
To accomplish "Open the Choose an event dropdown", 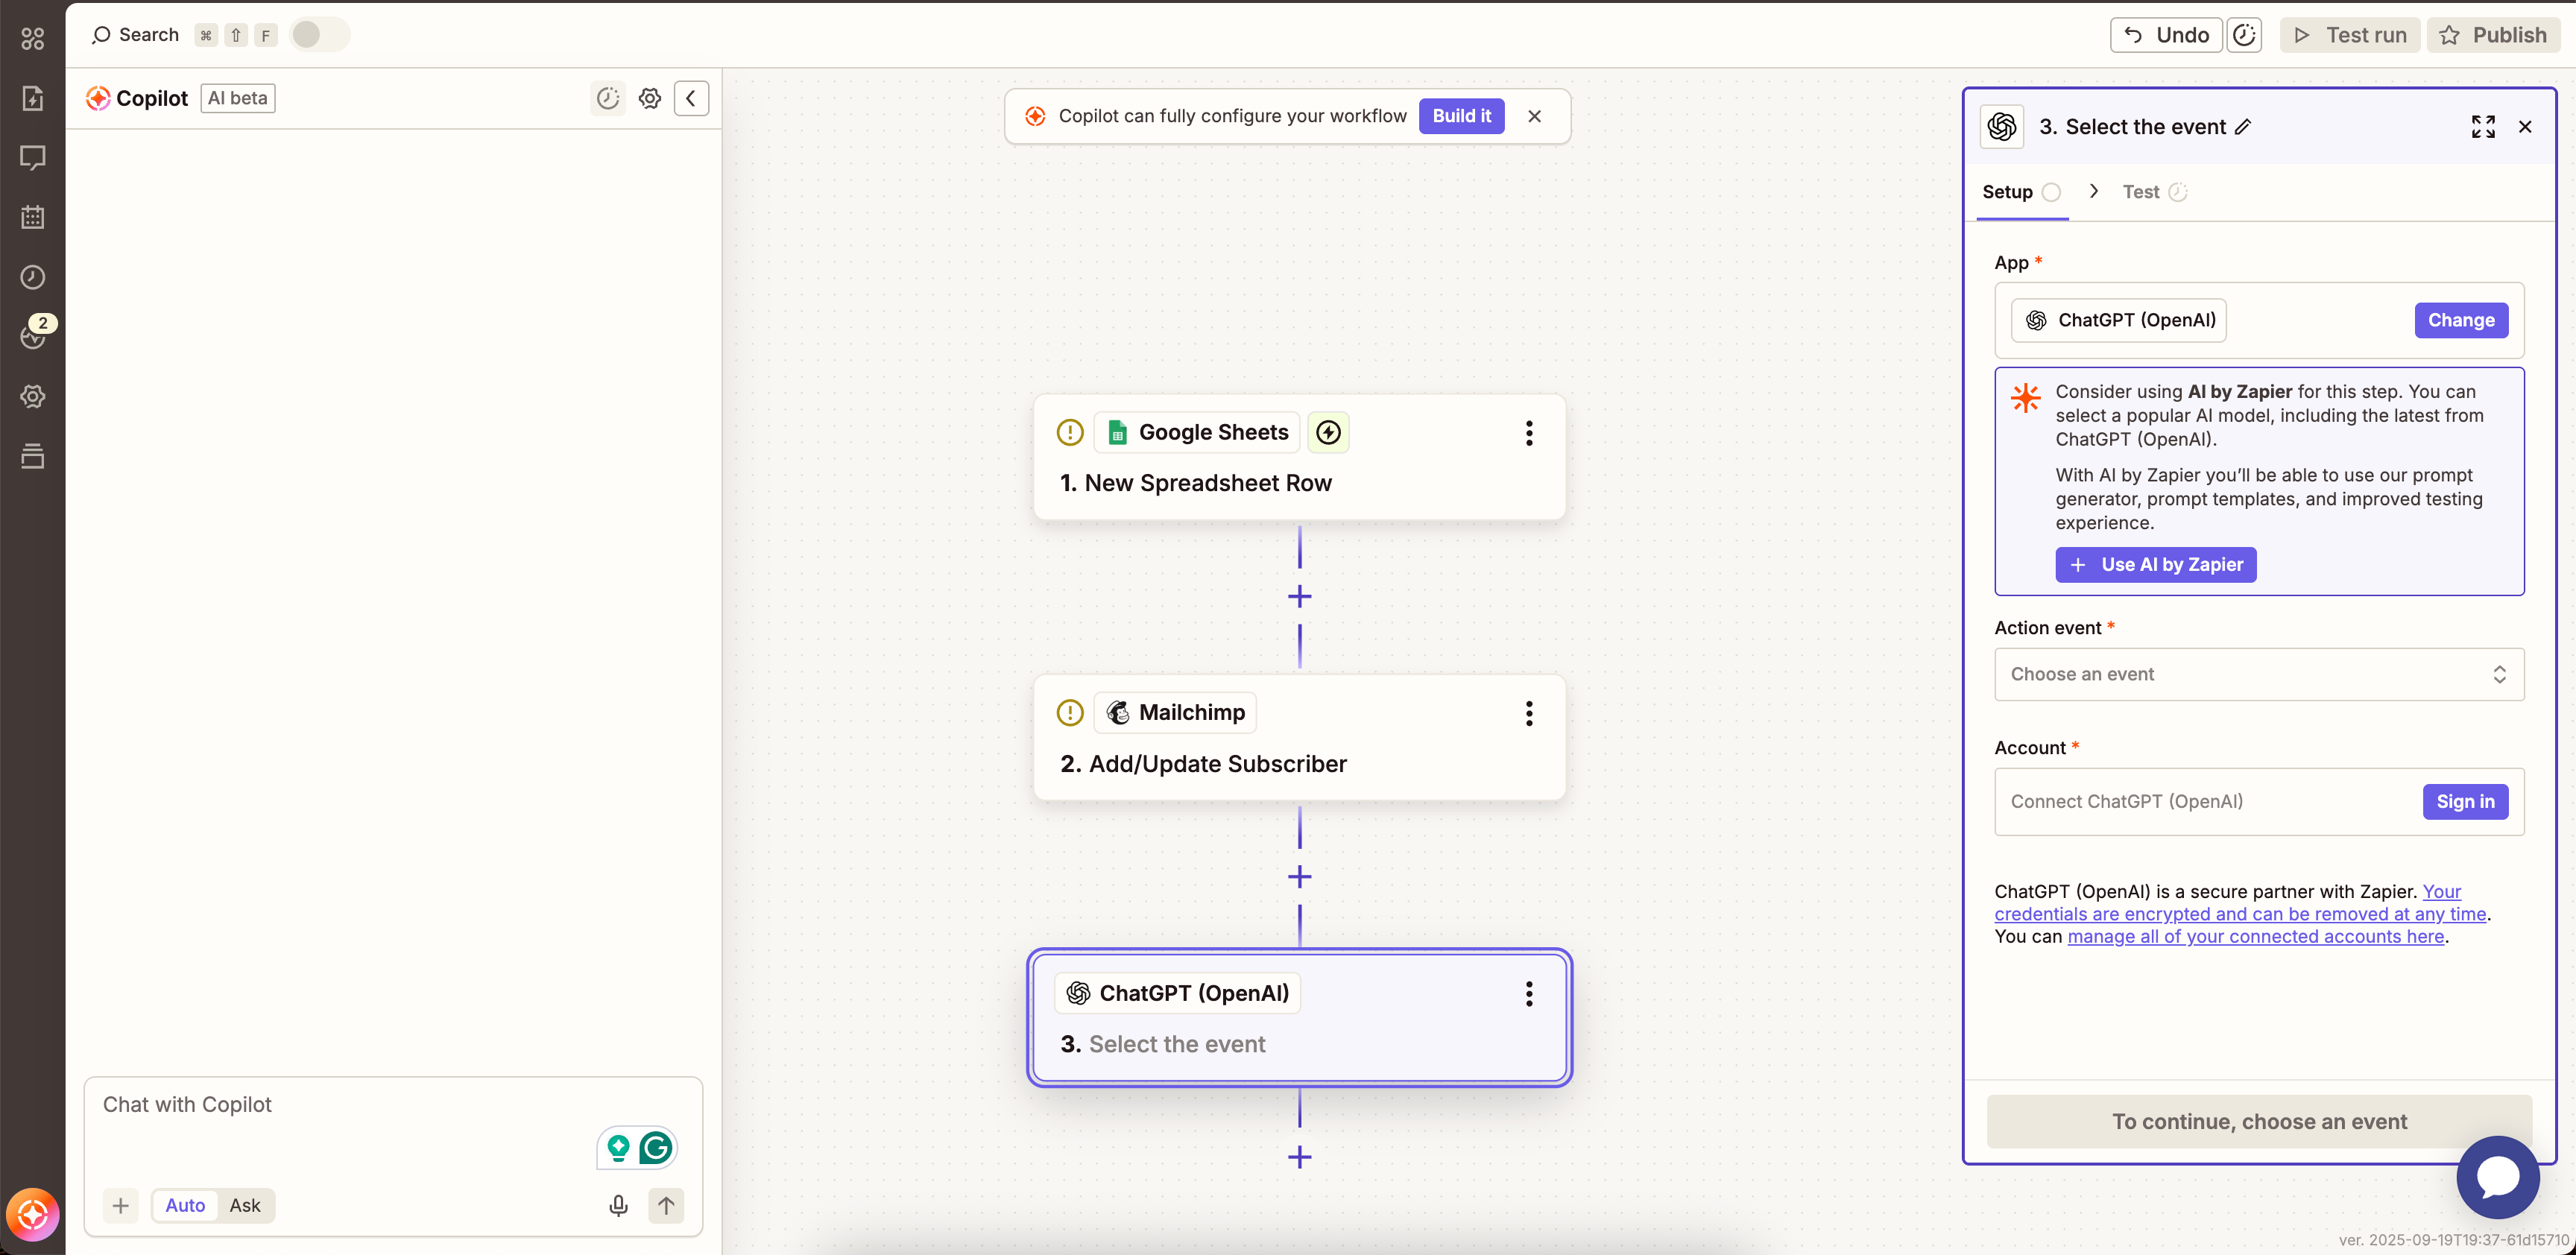I will coord(2259,674).
